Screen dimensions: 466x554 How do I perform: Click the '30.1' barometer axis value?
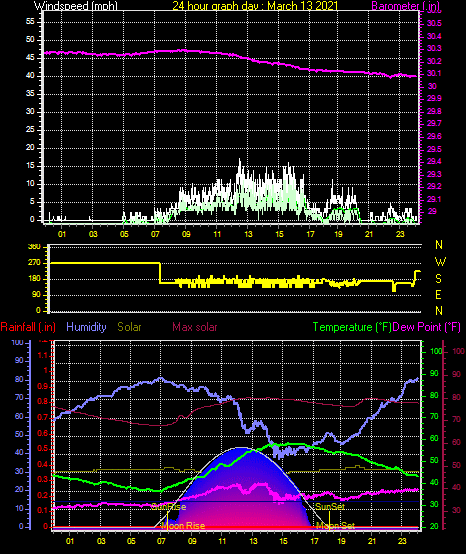click(434, 73)
